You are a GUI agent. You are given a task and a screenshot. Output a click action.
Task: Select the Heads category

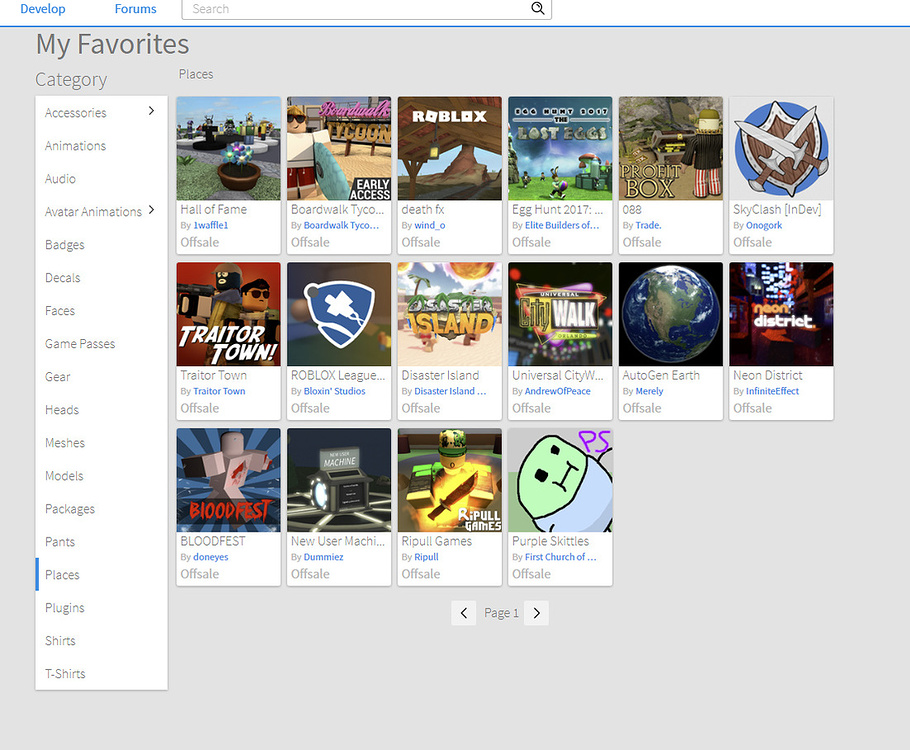coord(102,410)
